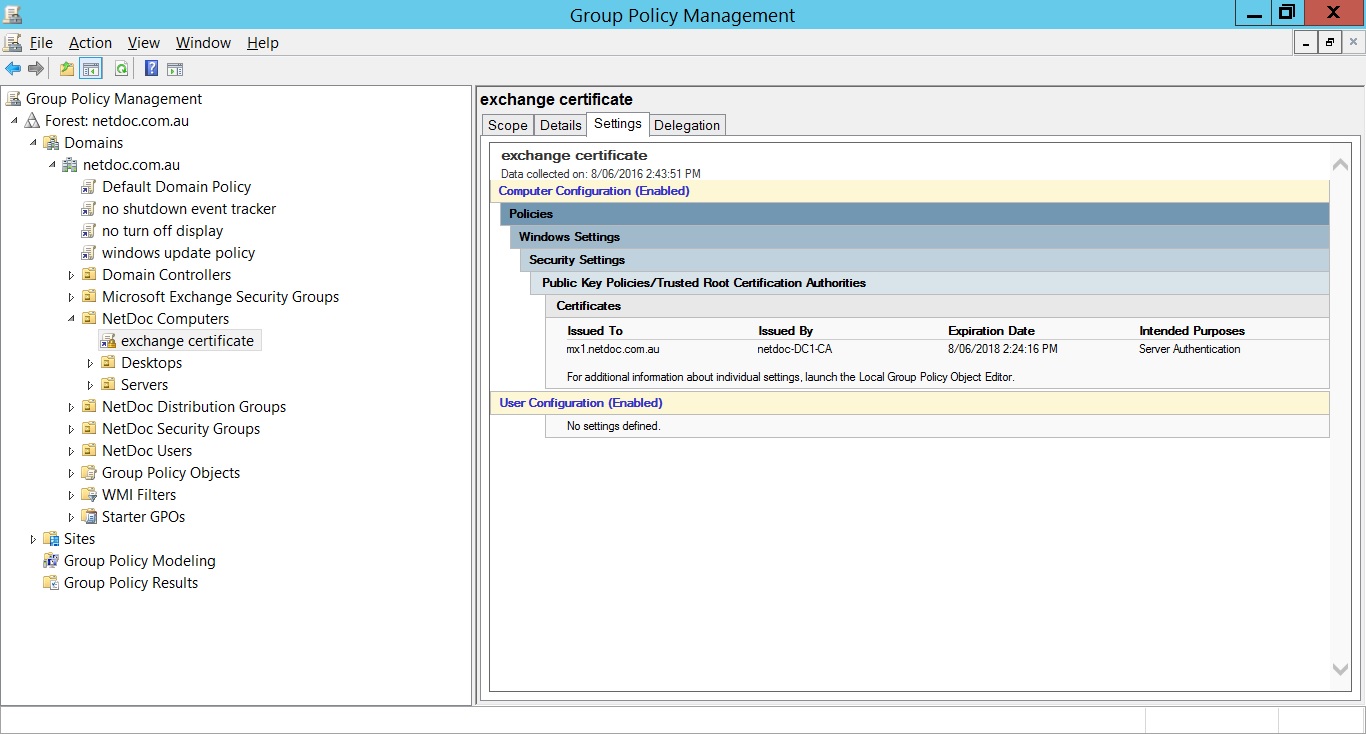The height and width of the screenshot is (734, 1366).
Task: Click the Sites icon in tree
Action: pos(51,539)
